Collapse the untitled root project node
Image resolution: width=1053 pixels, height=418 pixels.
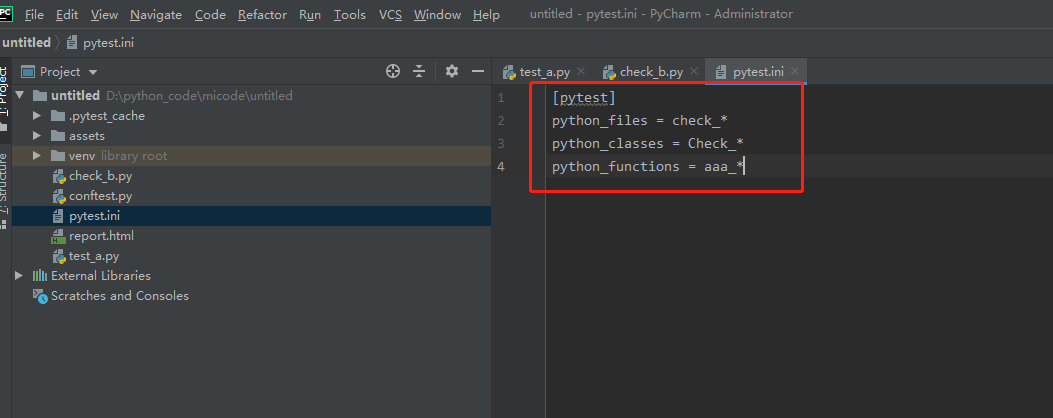pyautogui.click(x=19, y=95)
